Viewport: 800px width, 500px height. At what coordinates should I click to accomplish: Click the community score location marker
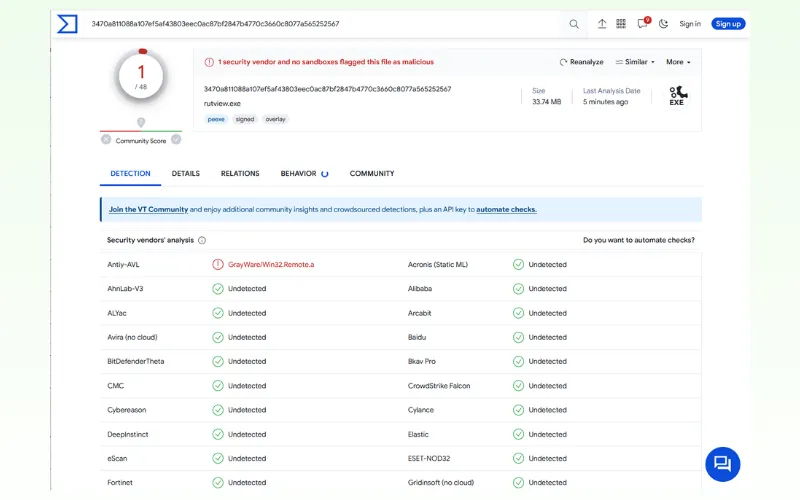coord(141,122)
